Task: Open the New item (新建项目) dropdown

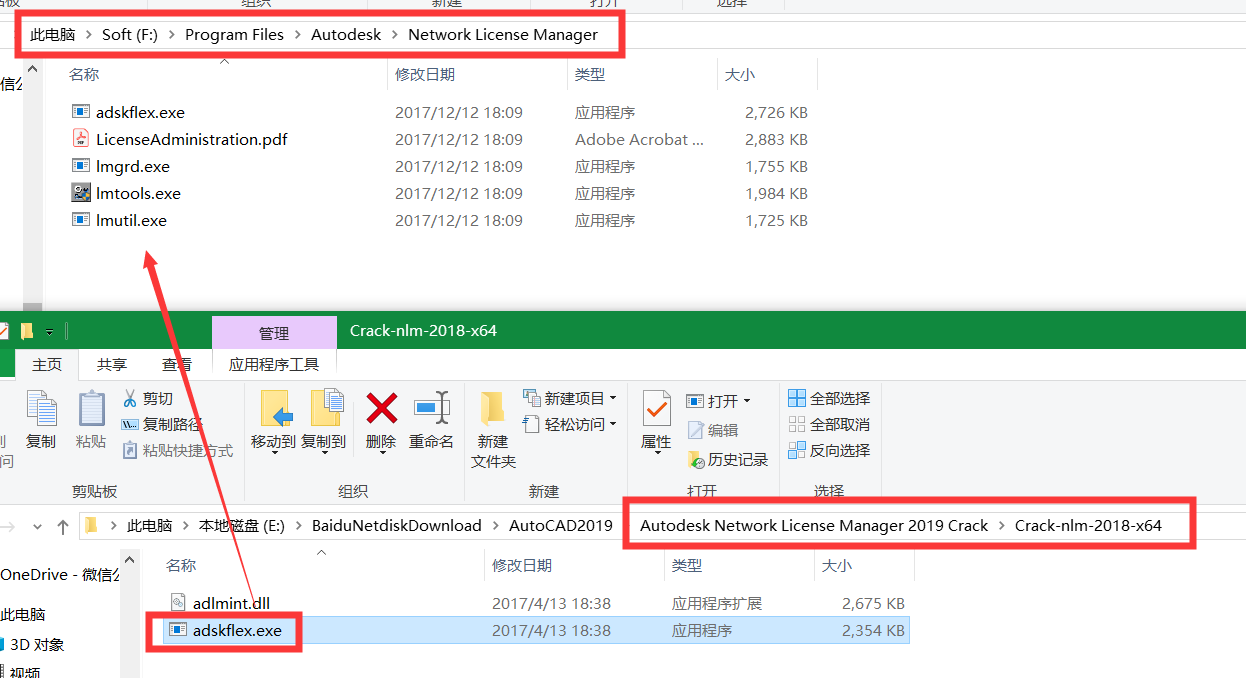Action: pyautogui.click(x=569, y=398)
